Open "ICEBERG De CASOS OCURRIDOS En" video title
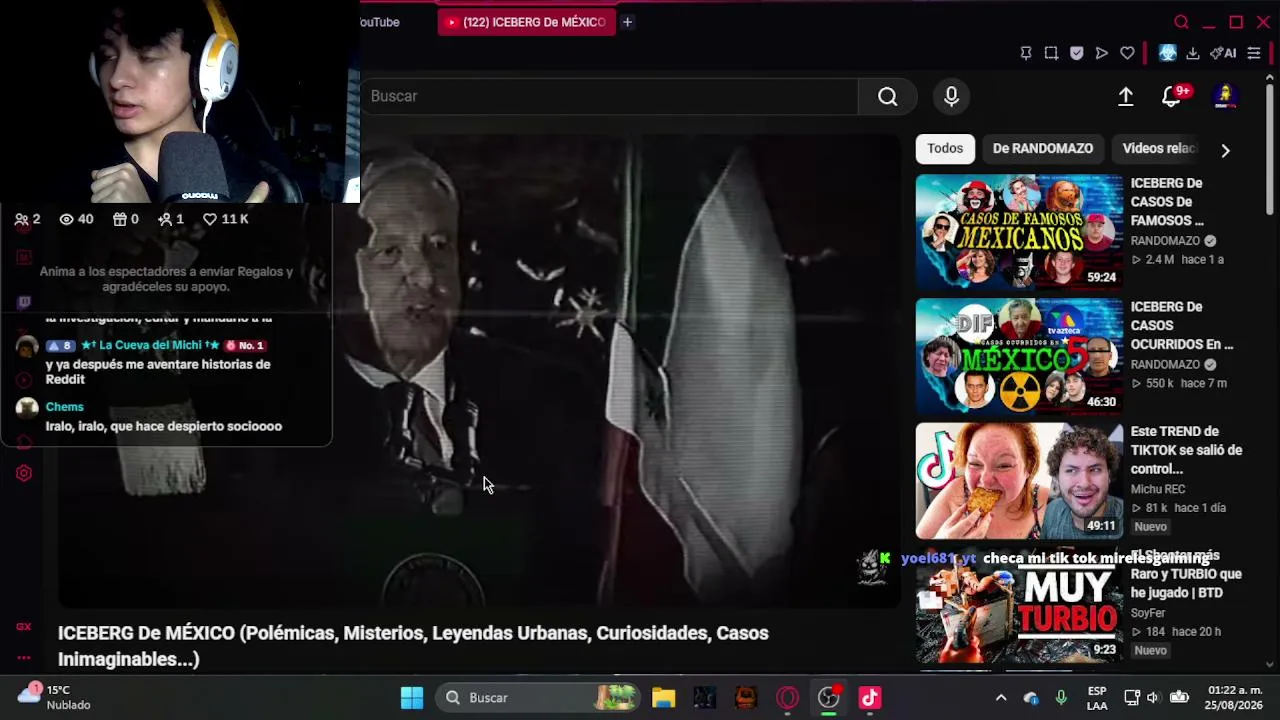This screenshot has height=720, width=1280. 1182,326
